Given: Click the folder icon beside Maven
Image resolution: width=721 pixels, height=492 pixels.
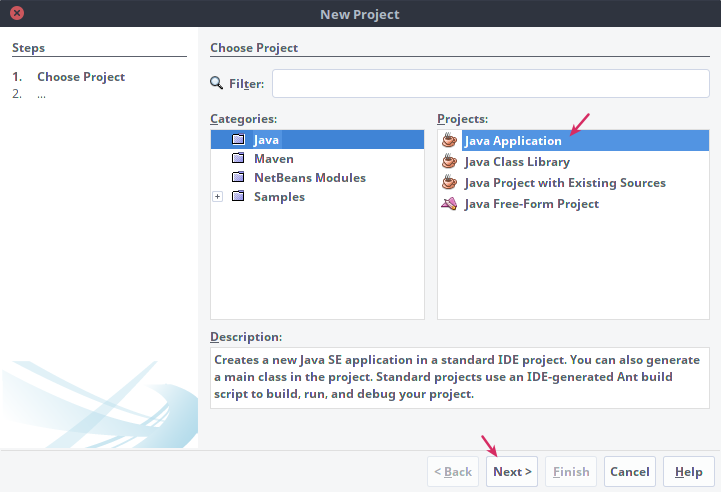Looking at the screenshot, I should pyautogui.click(x=238, y=158).
